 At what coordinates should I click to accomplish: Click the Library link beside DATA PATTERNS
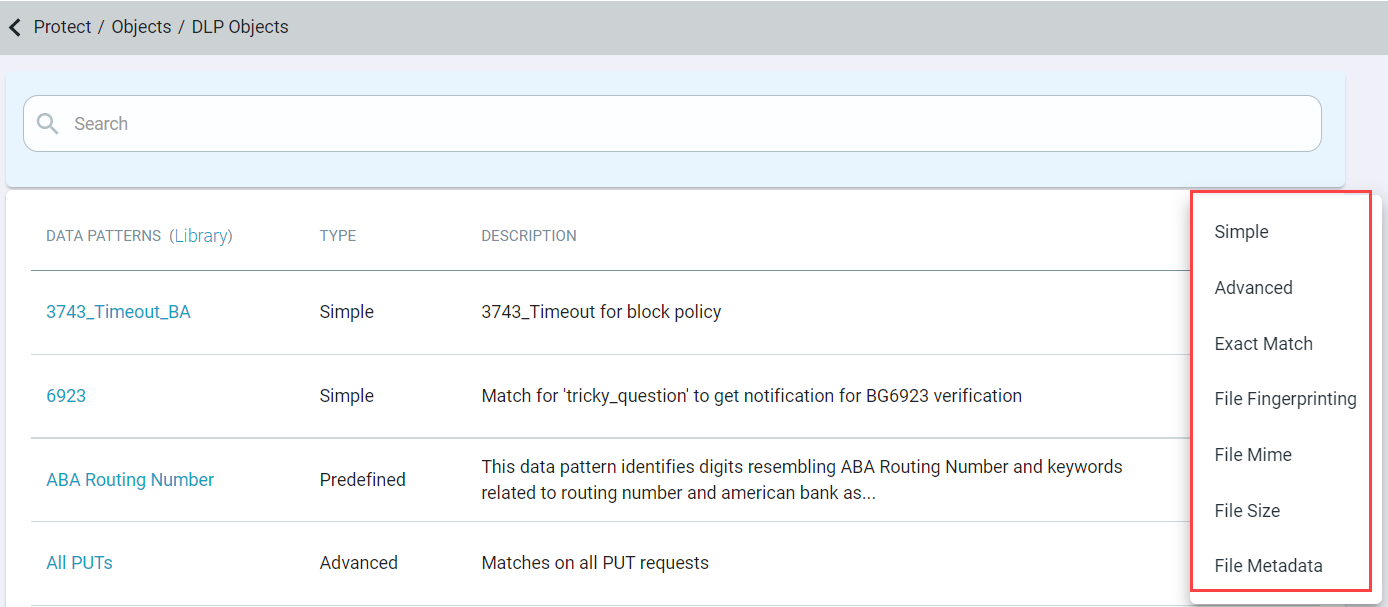click(202, 235)
